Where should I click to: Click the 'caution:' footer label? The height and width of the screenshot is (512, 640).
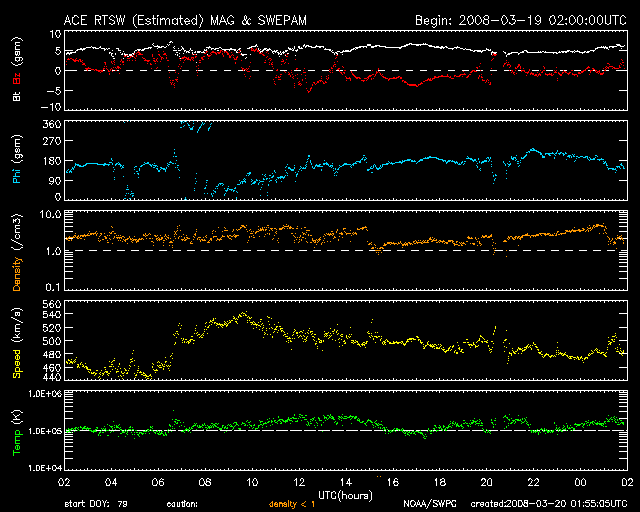[x=182, y=504]
